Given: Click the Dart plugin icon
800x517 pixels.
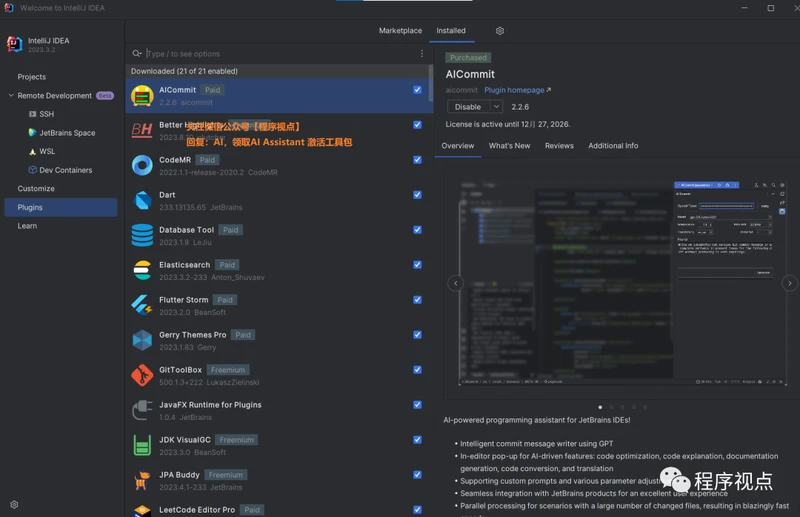Looking at the screenshot, I should [142, 201].
